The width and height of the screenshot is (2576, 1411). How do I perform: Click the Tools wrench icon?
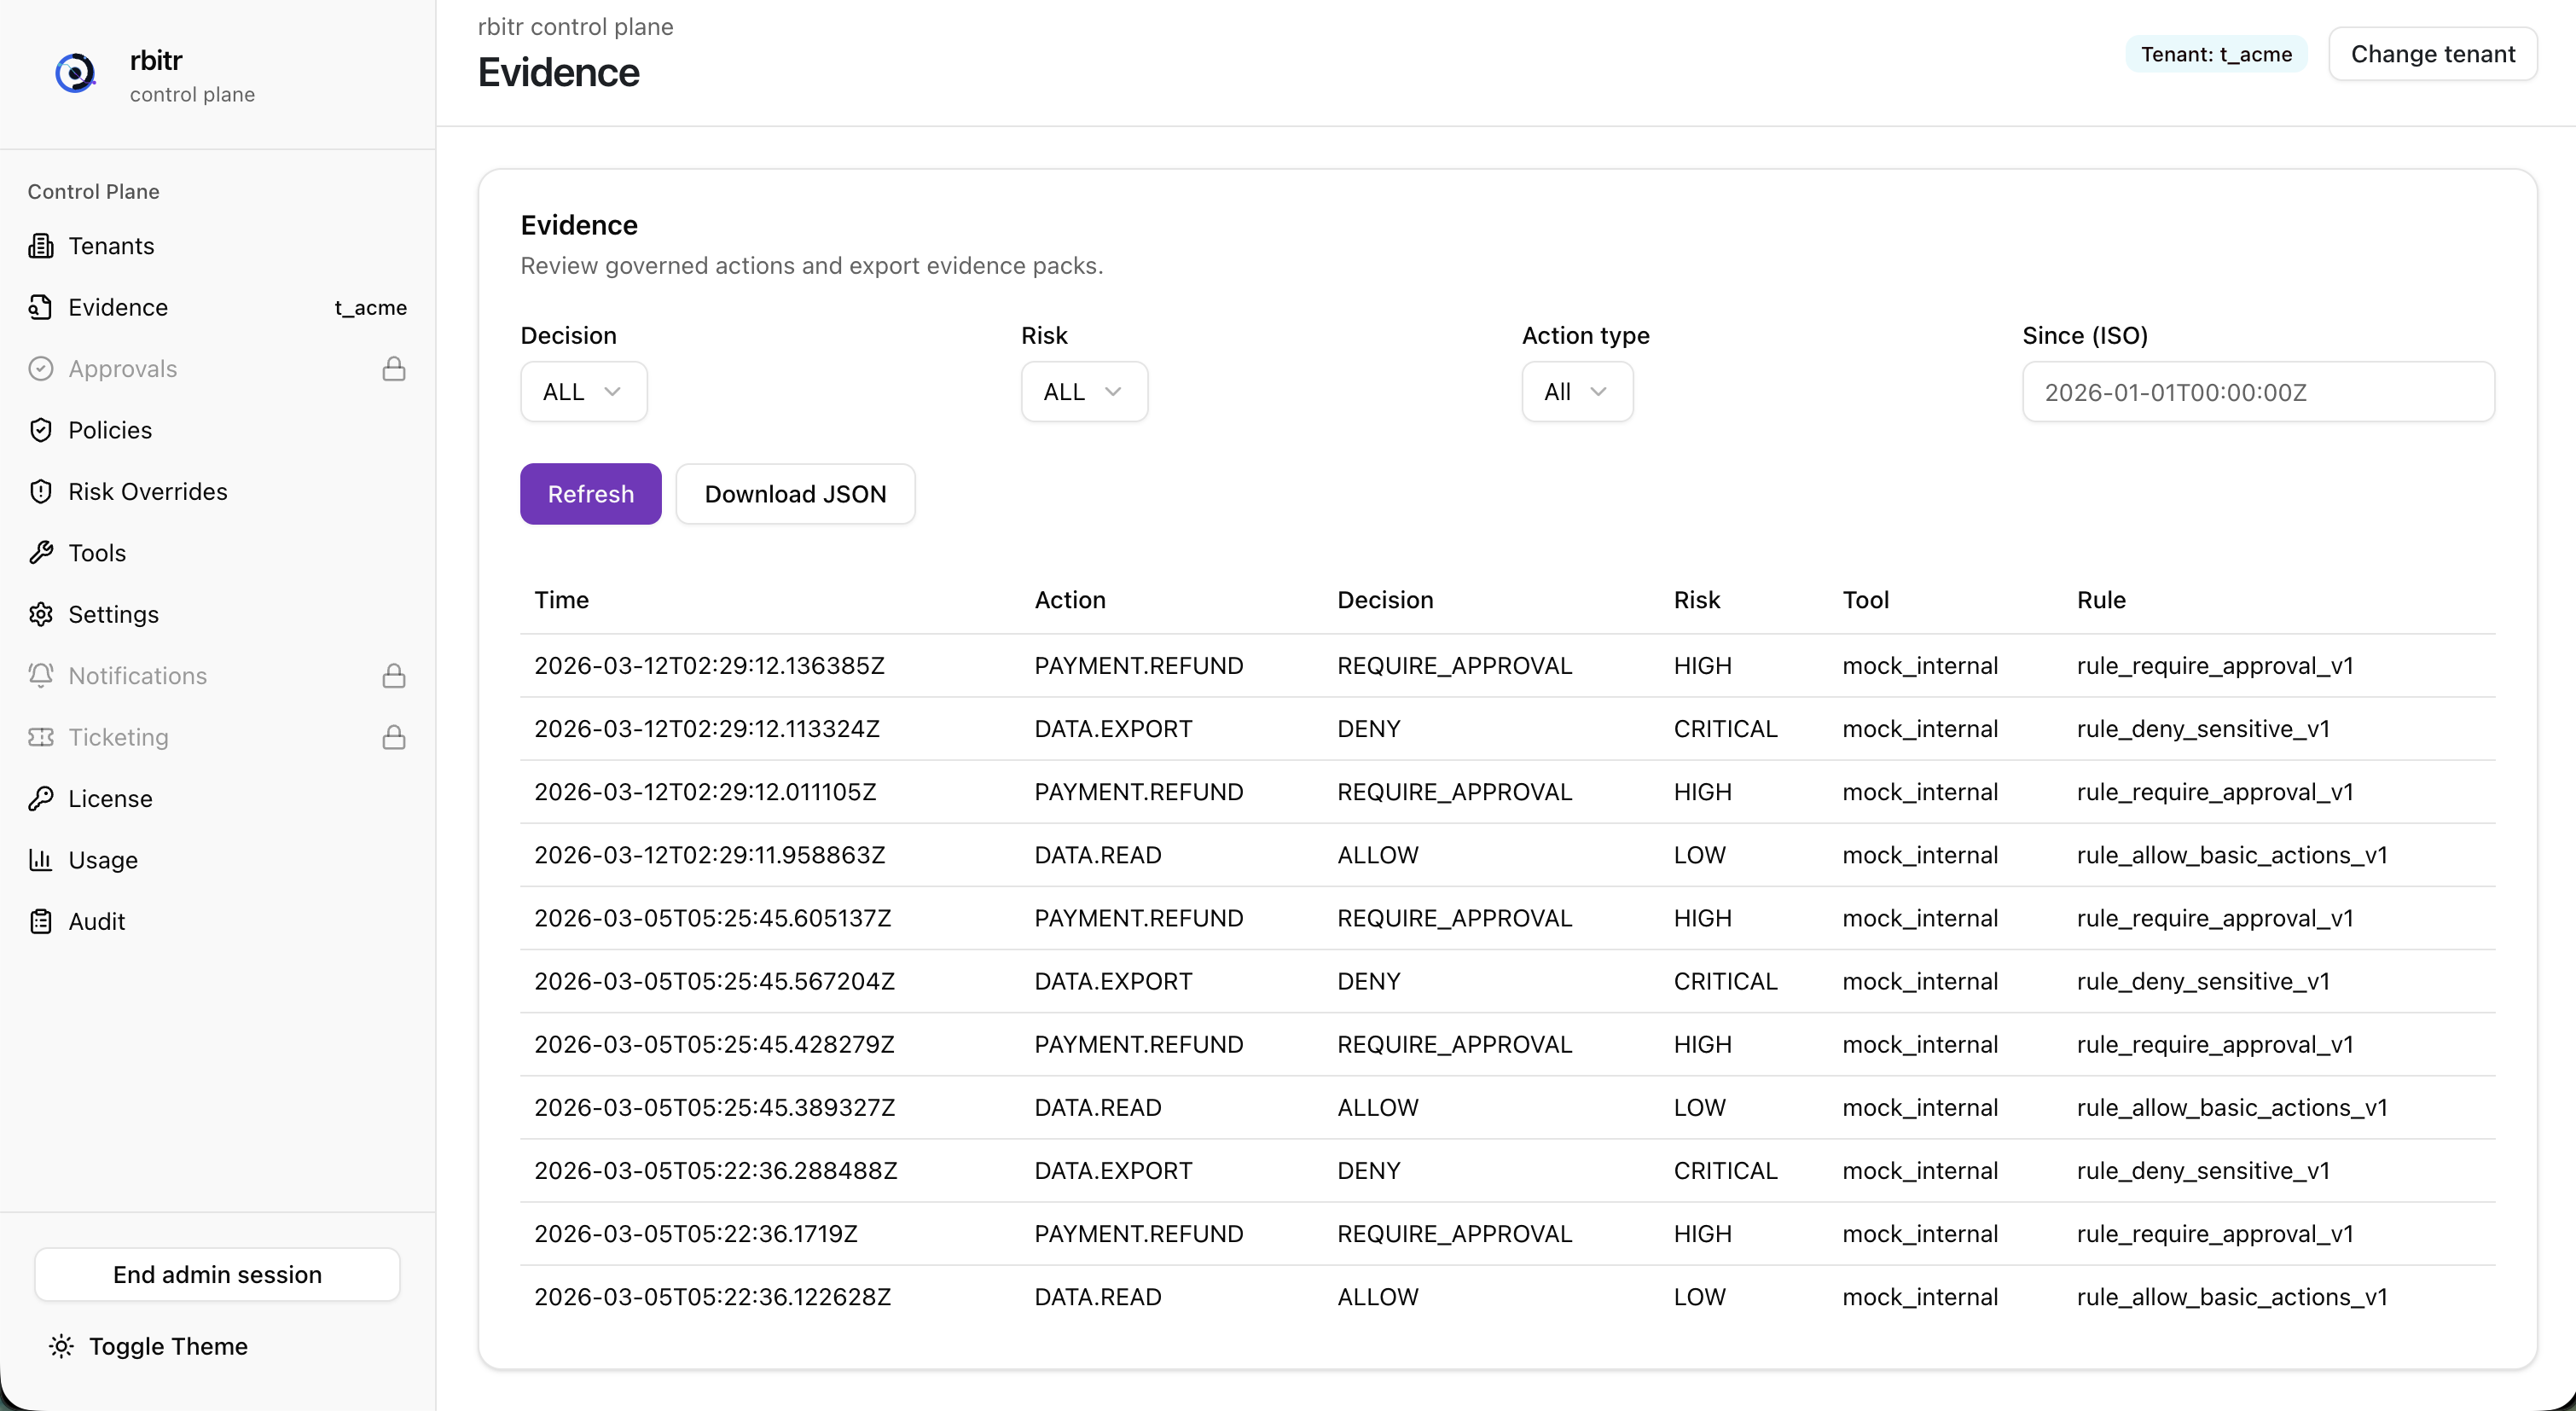[x=41, y=553]
